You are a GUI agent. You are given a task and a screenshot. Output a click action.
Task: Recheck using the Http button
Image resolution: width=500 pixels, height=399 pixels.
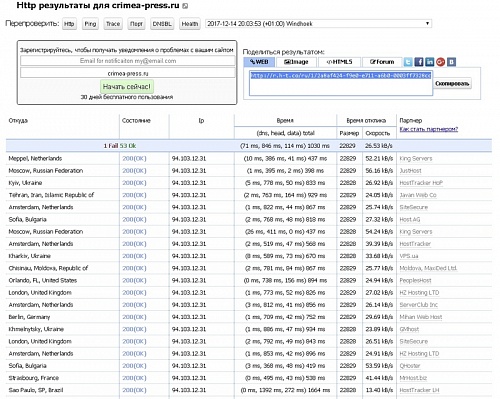(69, 24)
